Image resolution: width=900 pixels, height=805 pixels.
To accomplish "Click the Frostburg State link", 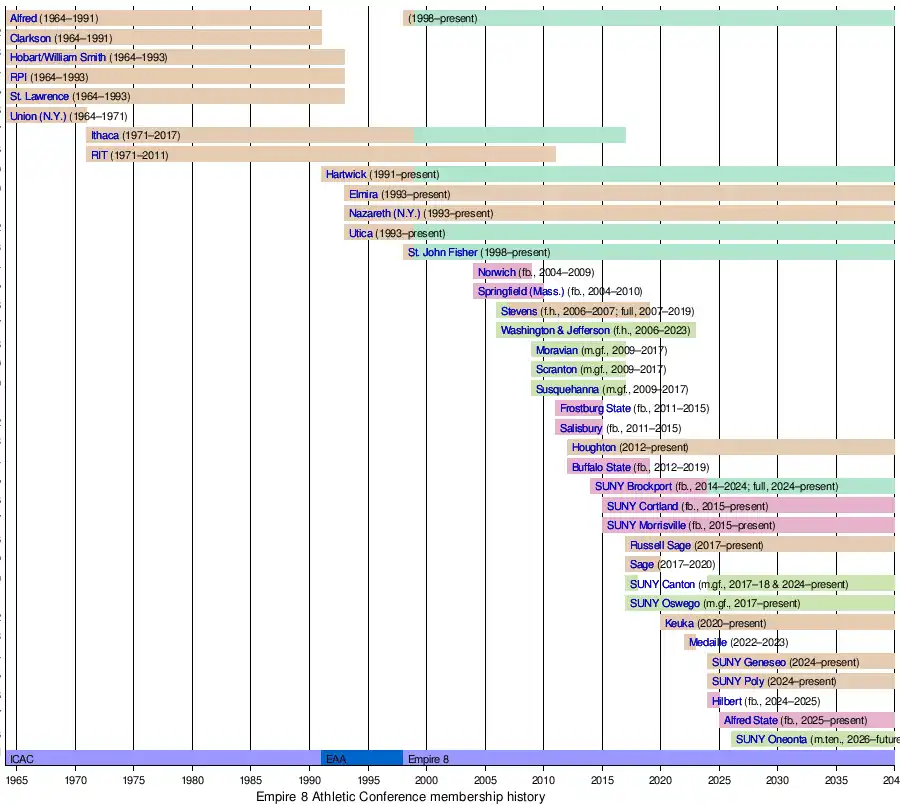I will [x=594, y=408].
